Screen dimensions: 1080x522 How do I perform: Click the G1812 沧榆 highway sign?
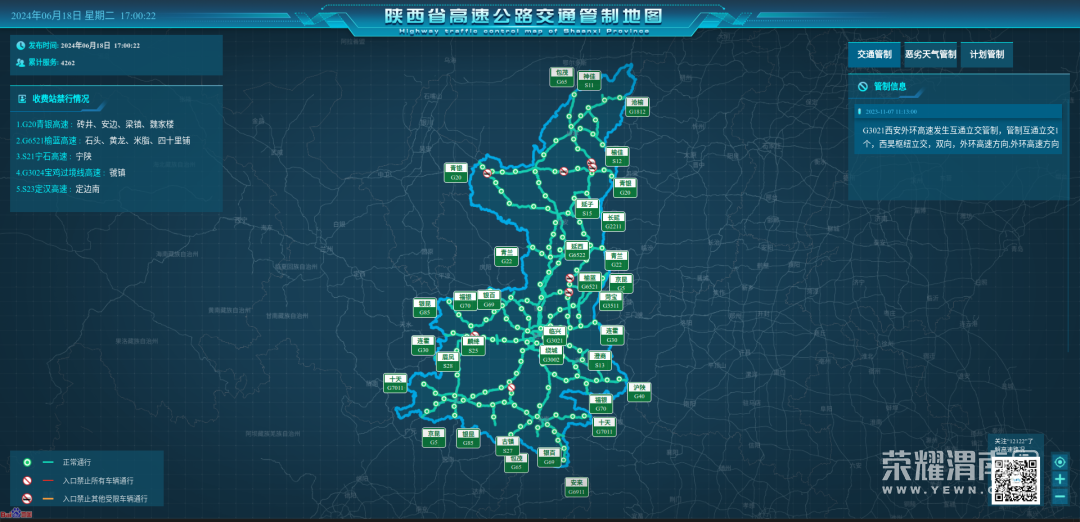[x=638, y=107]
